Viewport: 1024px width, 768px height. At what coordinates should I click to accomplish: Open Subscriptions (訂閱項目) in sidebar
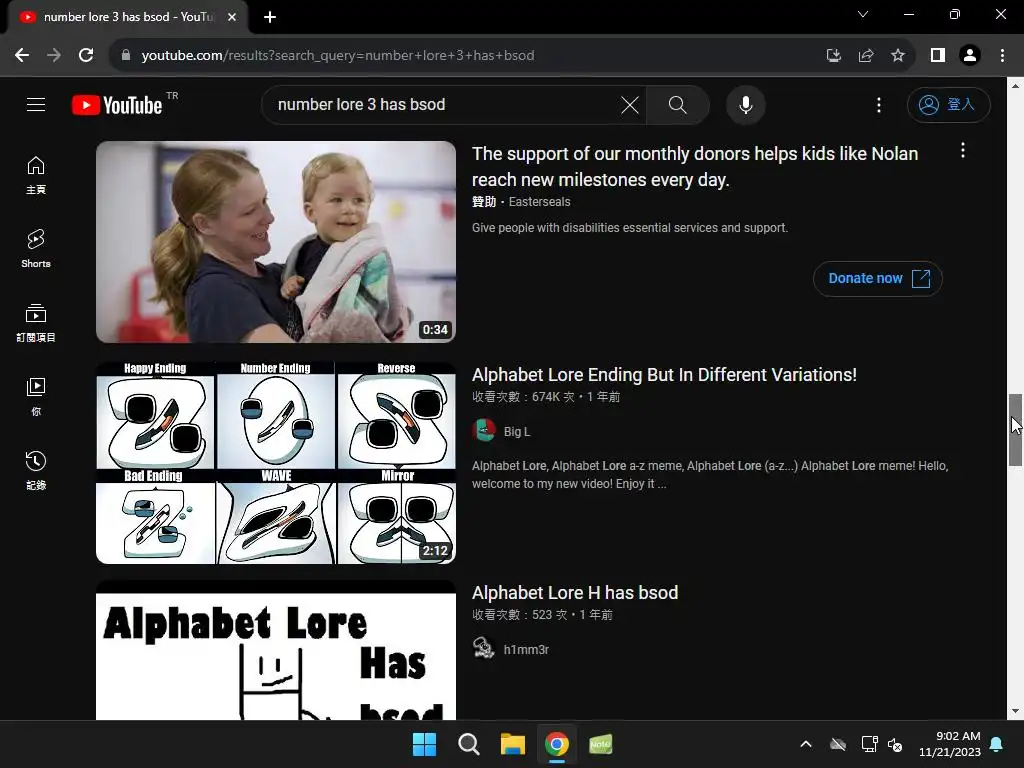(36, 323)
